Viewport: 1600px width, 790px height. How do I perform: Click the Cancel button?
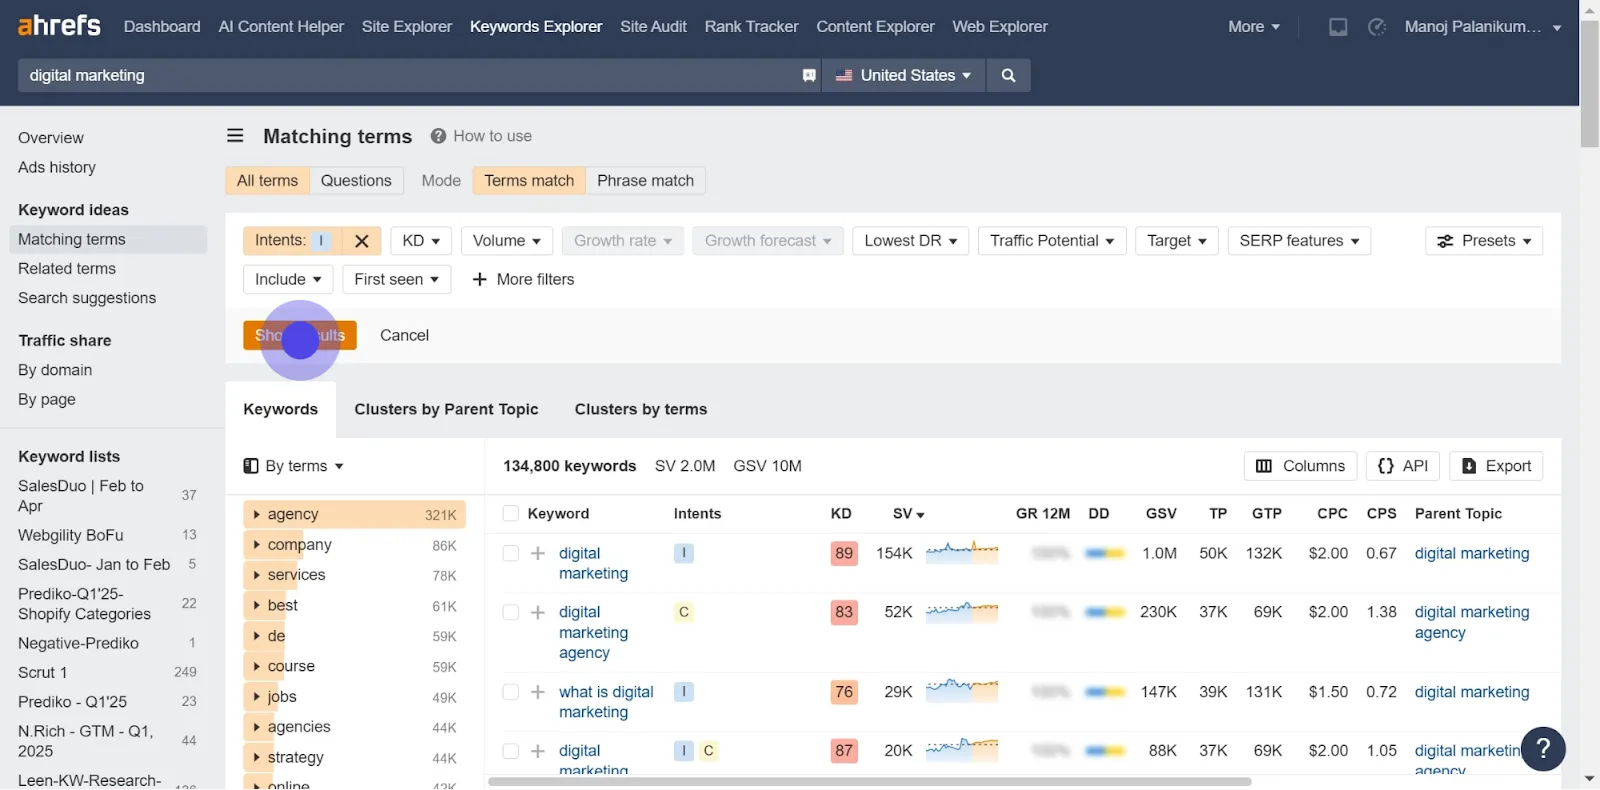[404, 335]
